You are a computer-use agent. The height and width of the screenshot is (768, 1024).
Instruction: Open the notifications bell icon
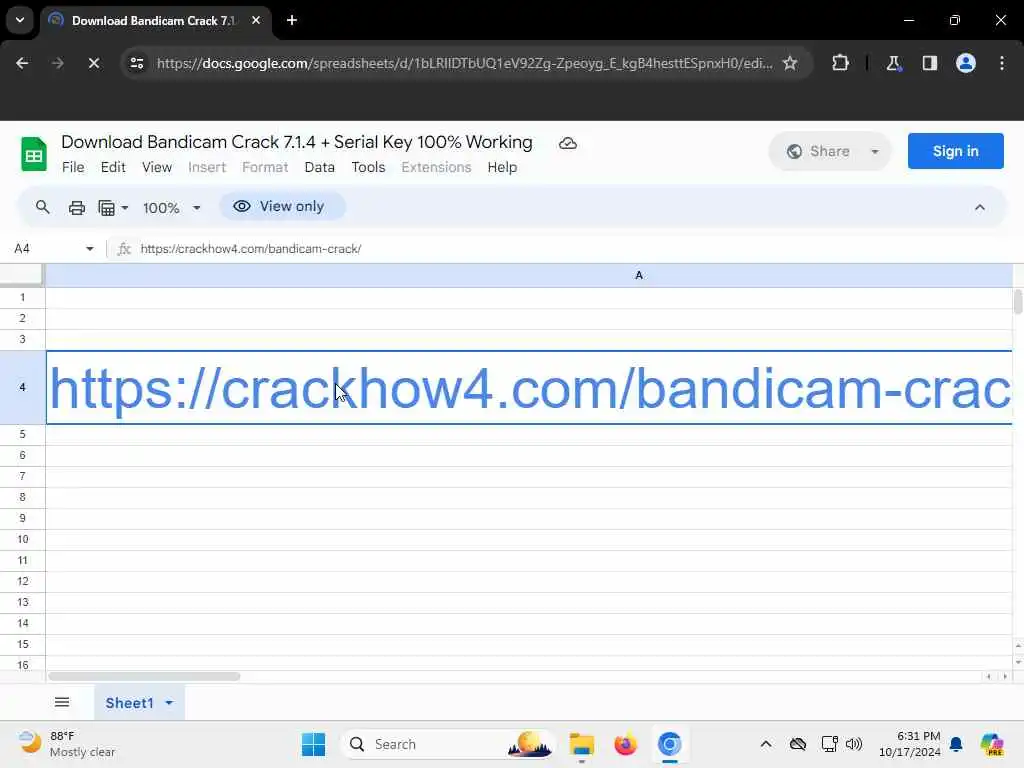[x=956, y=744]
